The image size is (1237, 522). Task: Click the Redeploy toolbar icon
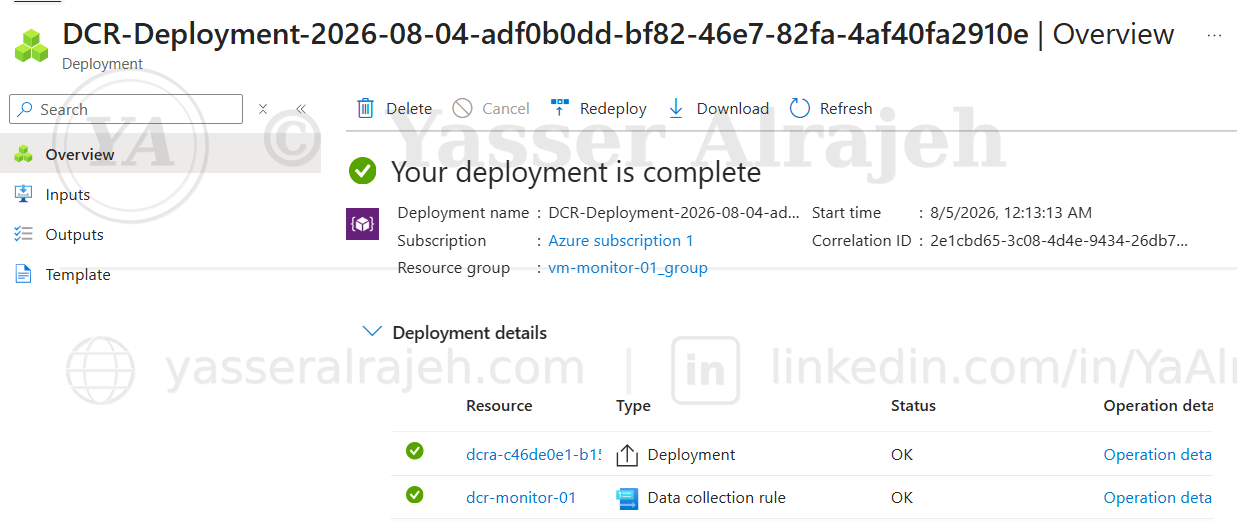tap(560, 108)
